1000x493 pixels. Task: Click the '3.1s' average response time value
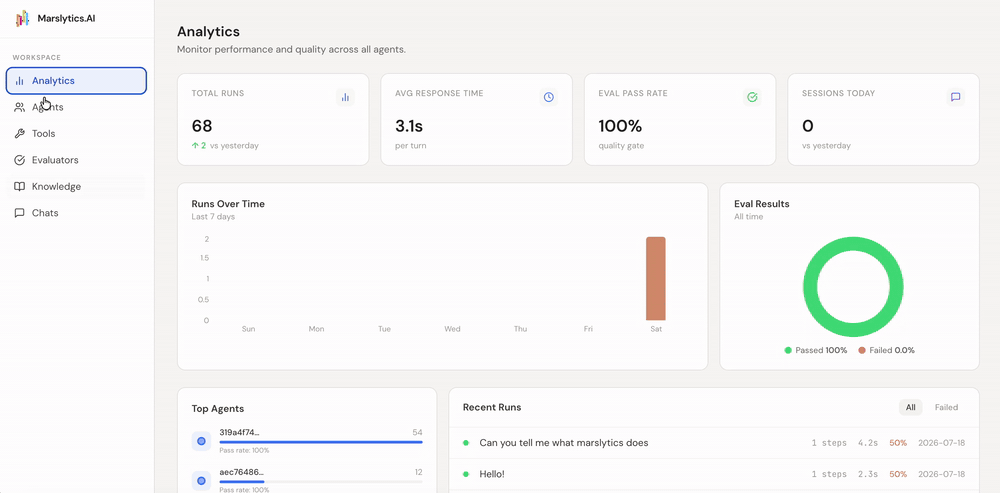(x=409, y=126)
